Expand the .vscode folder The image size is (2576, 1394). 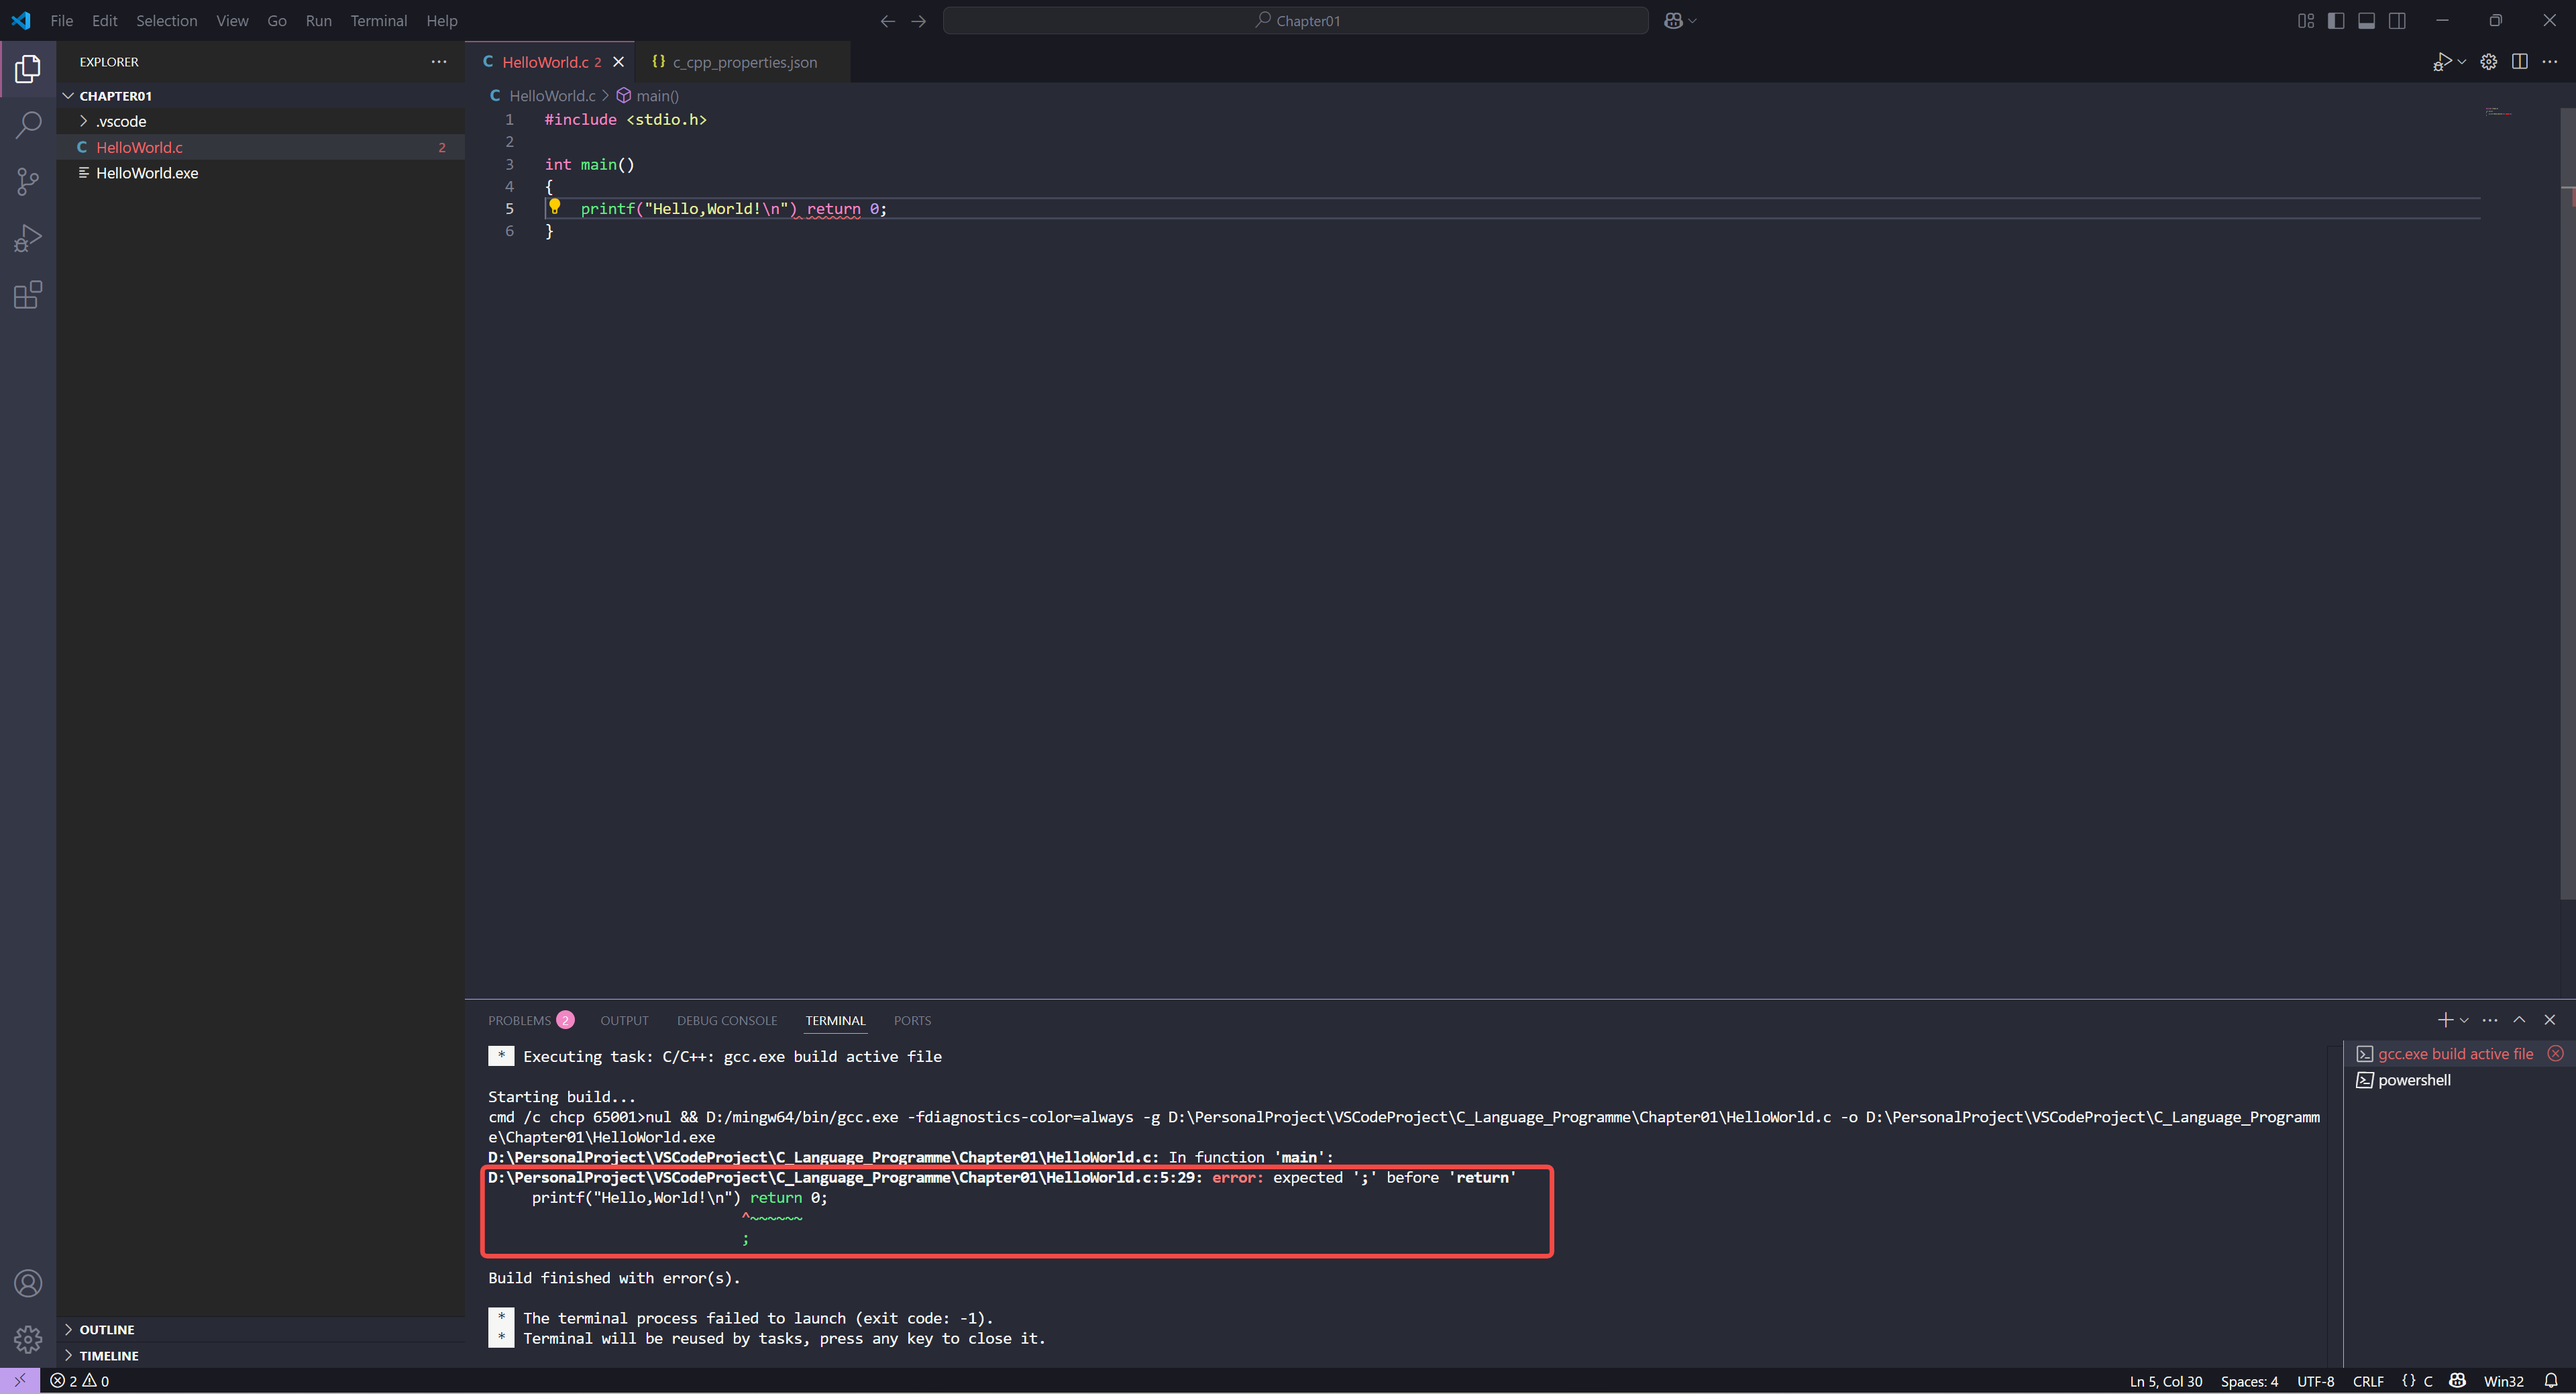120,121
